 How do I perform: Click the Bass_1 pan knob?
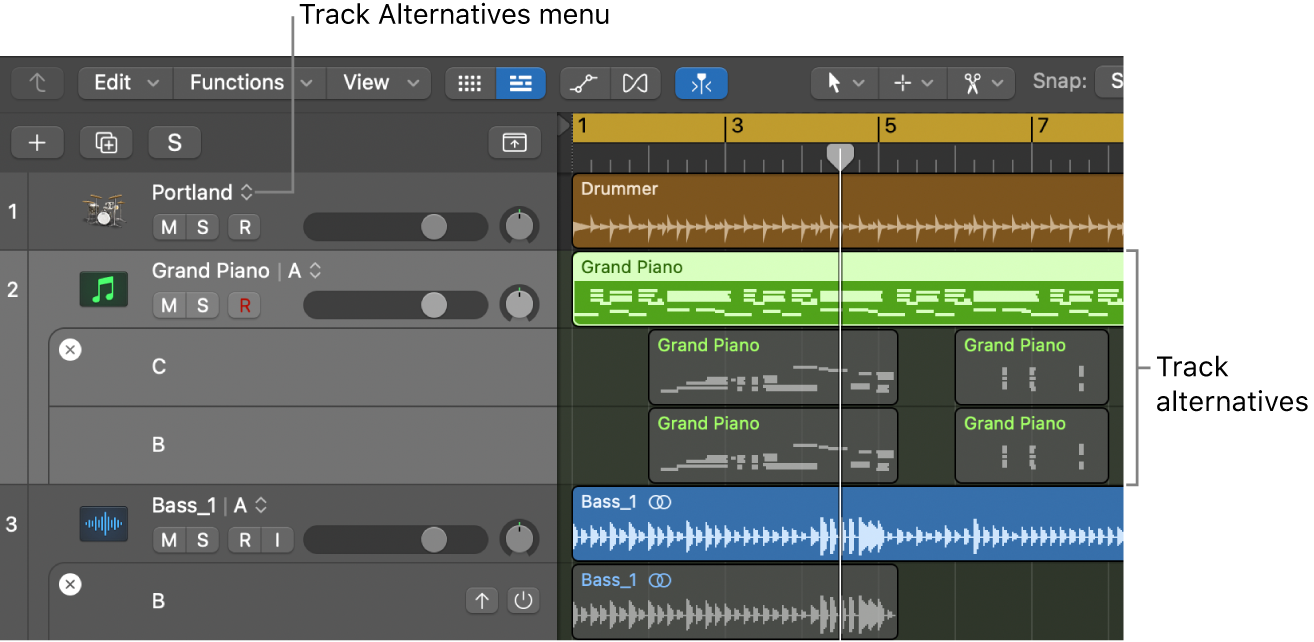519,540
